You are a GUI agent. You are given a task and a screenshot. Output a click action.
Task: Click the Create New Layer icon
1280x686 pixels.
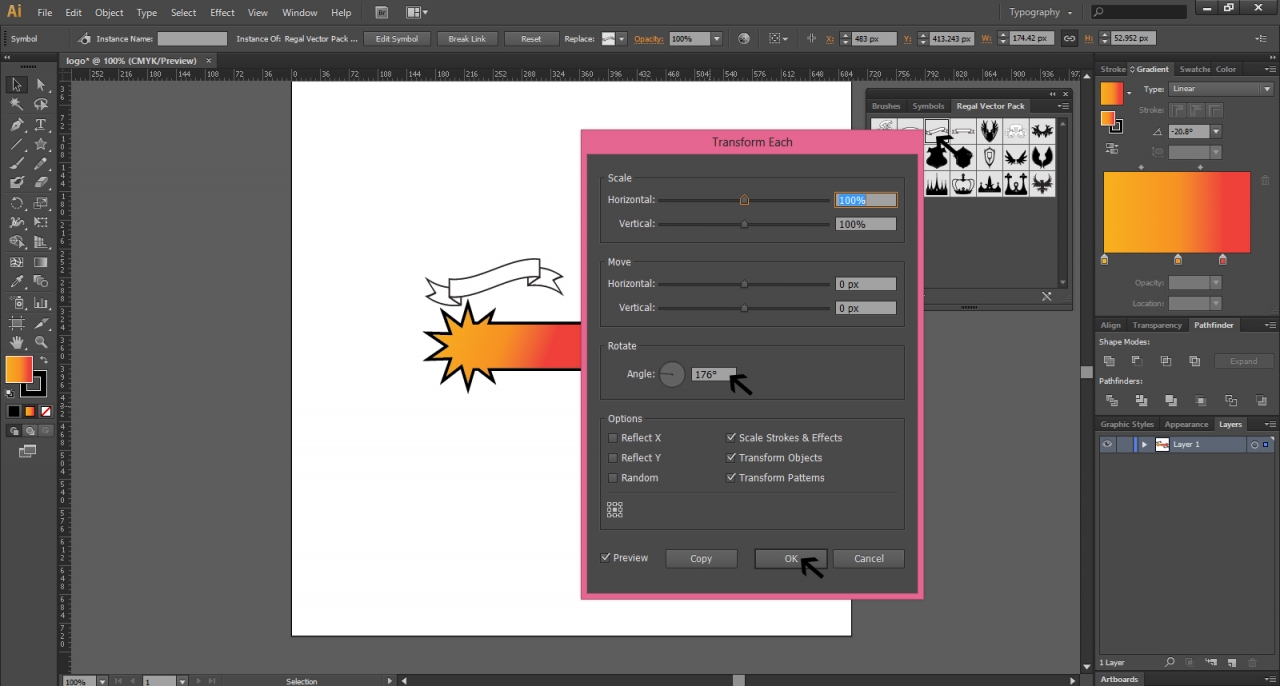(1232, 662)
